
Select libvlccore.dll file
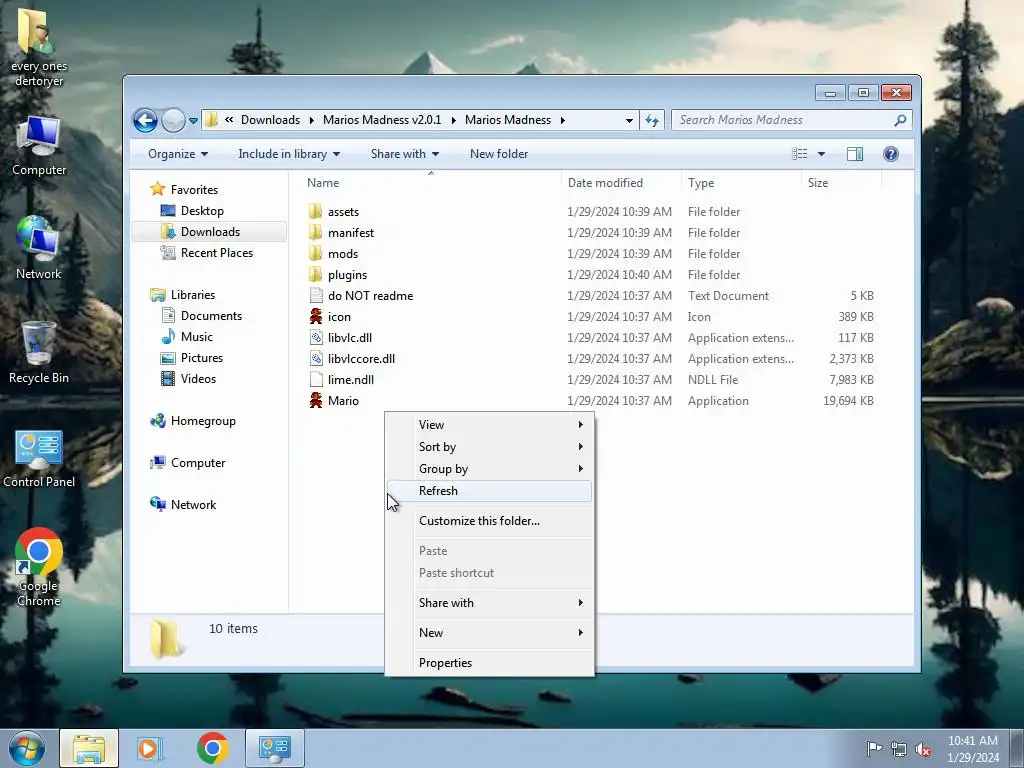(x=361, y=359)
